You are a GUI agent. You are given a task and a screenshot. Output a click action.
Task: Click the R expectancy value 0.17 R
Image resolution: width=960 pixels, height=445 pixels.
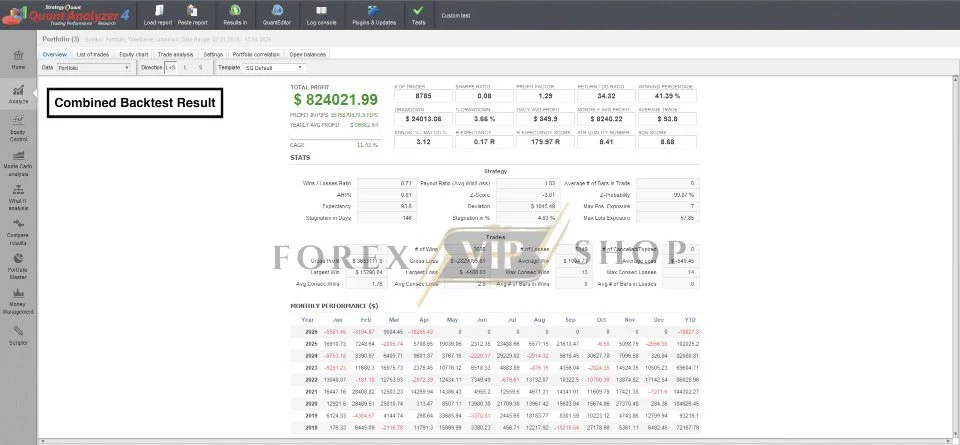pyautogui.click(x=484, y=141)
